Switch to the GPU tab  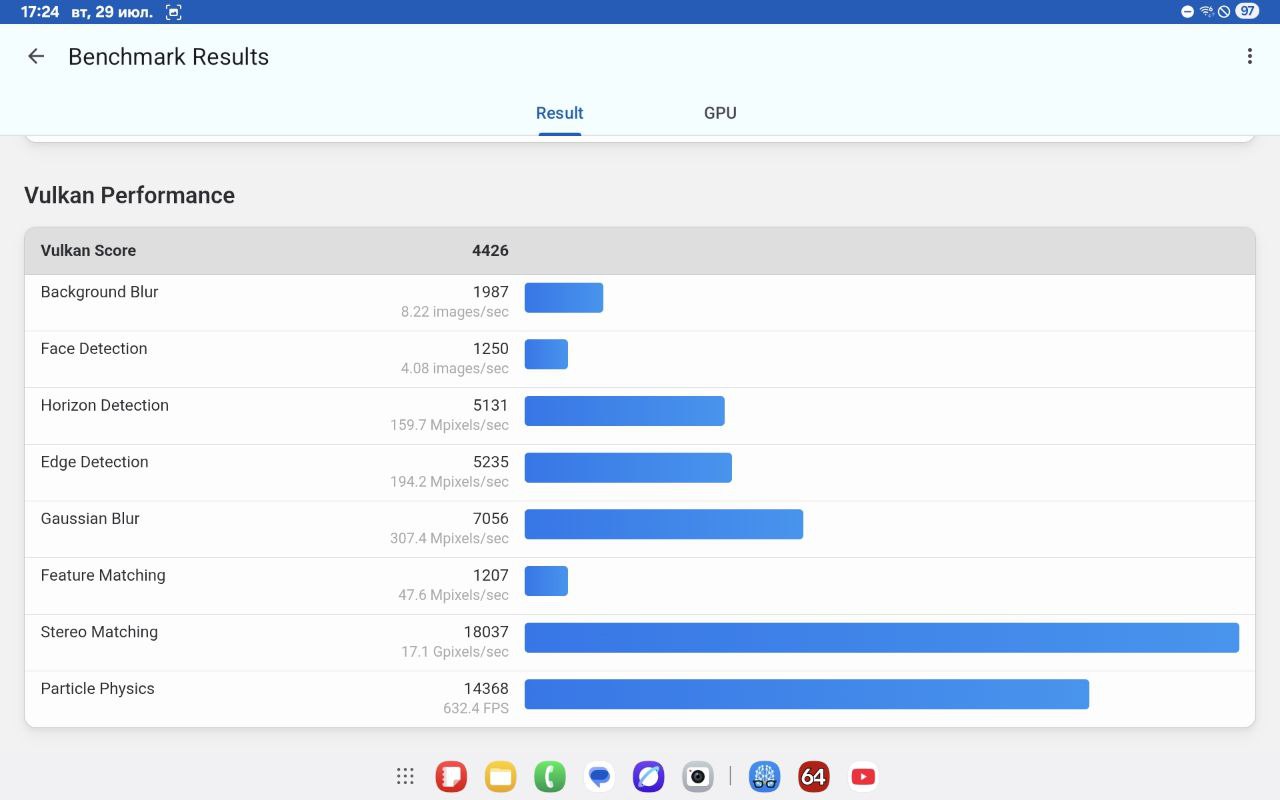point(720,113)
